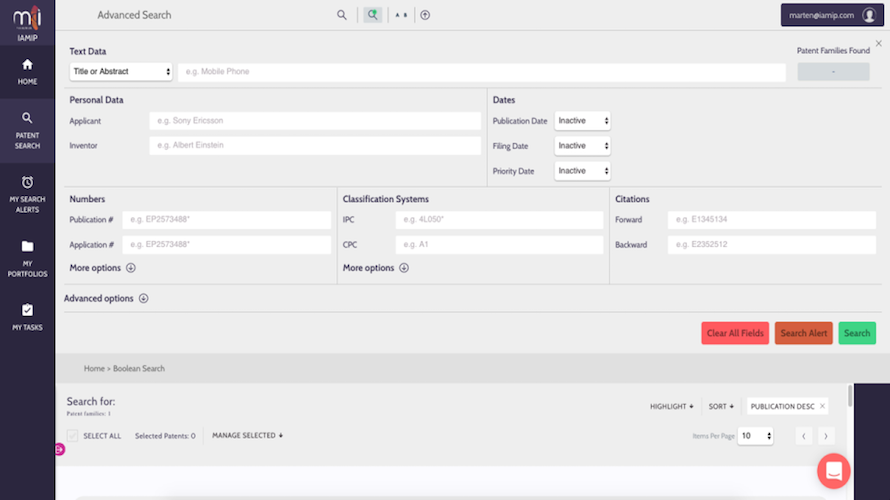Open the Manage Selected menu
The height and width of the screenshot is (500, 890).
(x=247, y=436)
